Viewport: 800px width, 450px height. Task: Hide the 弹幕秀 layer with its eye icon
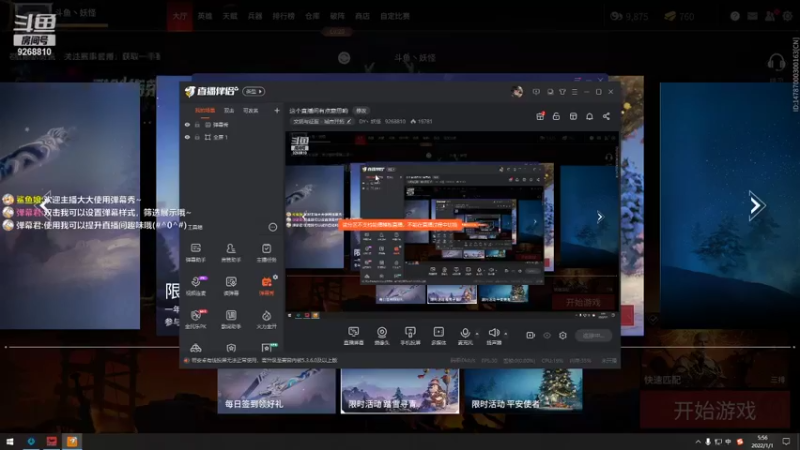click(x=187, y=124)
